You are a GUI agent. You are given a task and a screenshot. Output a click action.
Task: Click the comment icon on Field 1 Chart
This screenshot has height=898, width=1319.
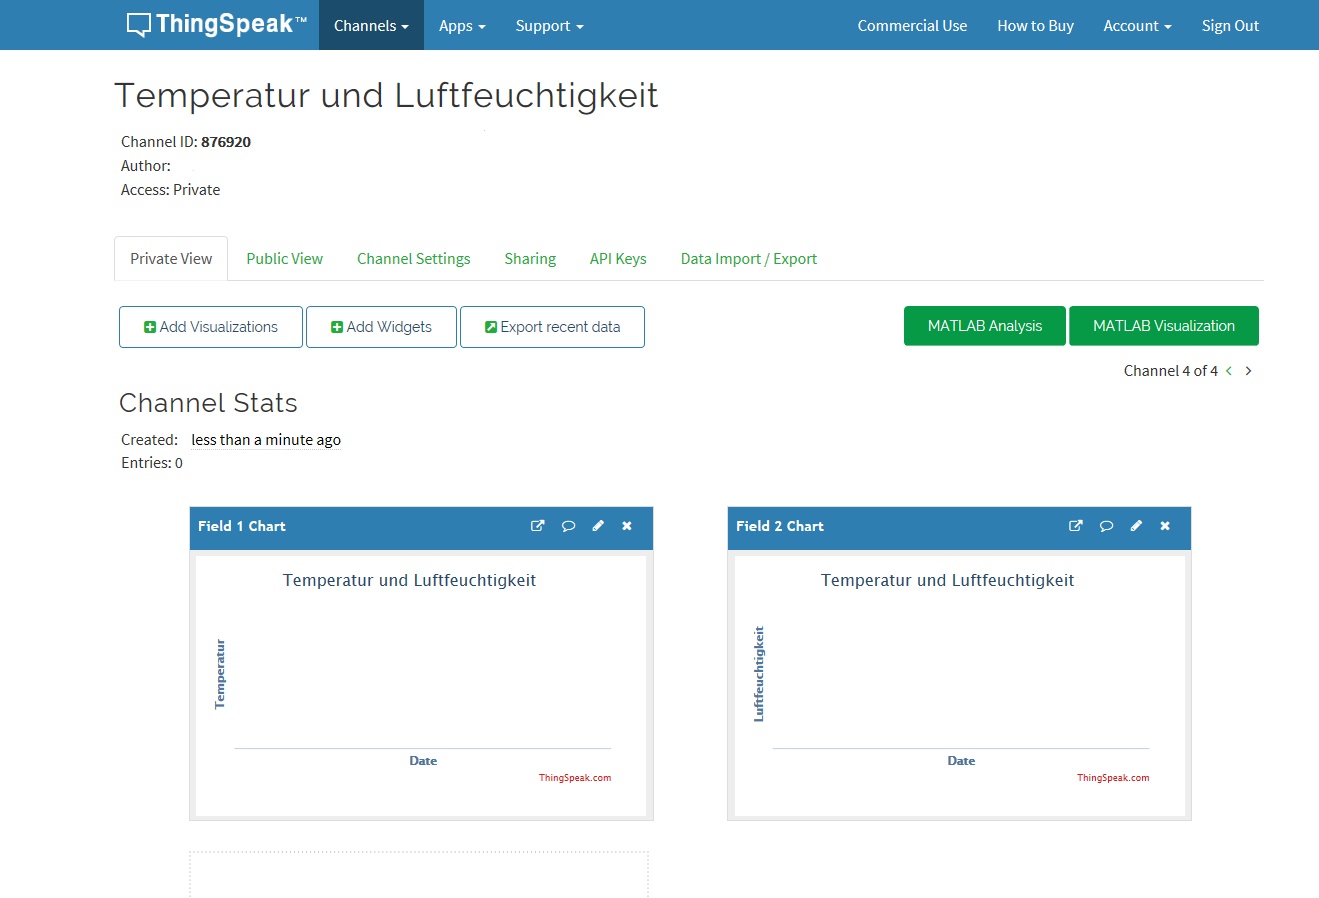click(x=568, y=526)
